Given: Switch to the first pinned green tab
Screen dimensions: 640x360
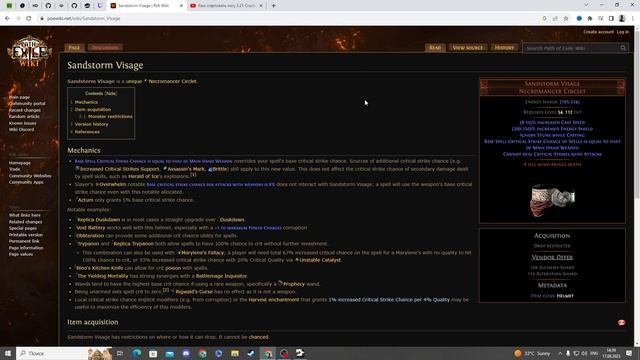Looking at the screenshot, I should pyautogui.click(x=9, y=6).
